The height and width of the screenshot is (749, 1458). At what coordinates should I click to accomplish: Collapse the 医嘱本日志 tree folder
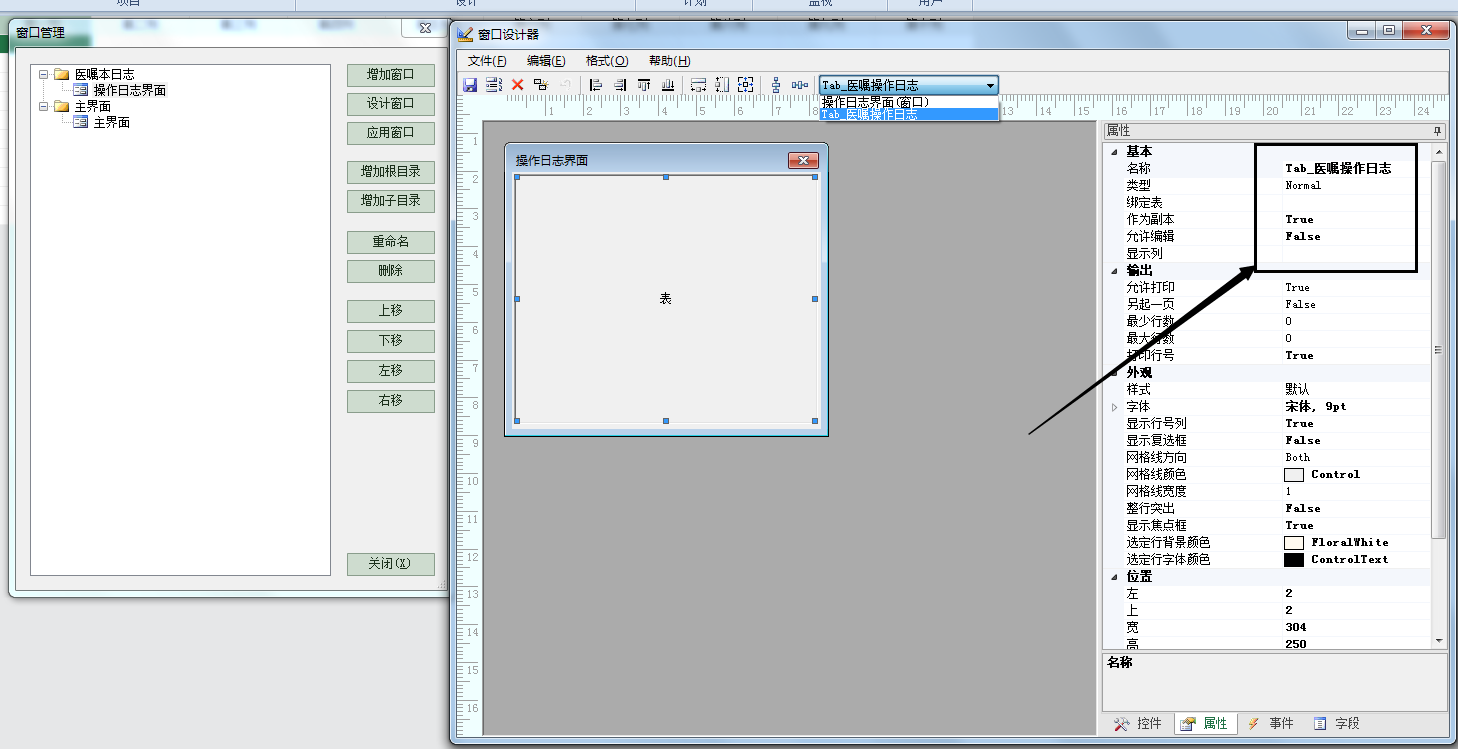pyautogui.click(x=44, y=75)
